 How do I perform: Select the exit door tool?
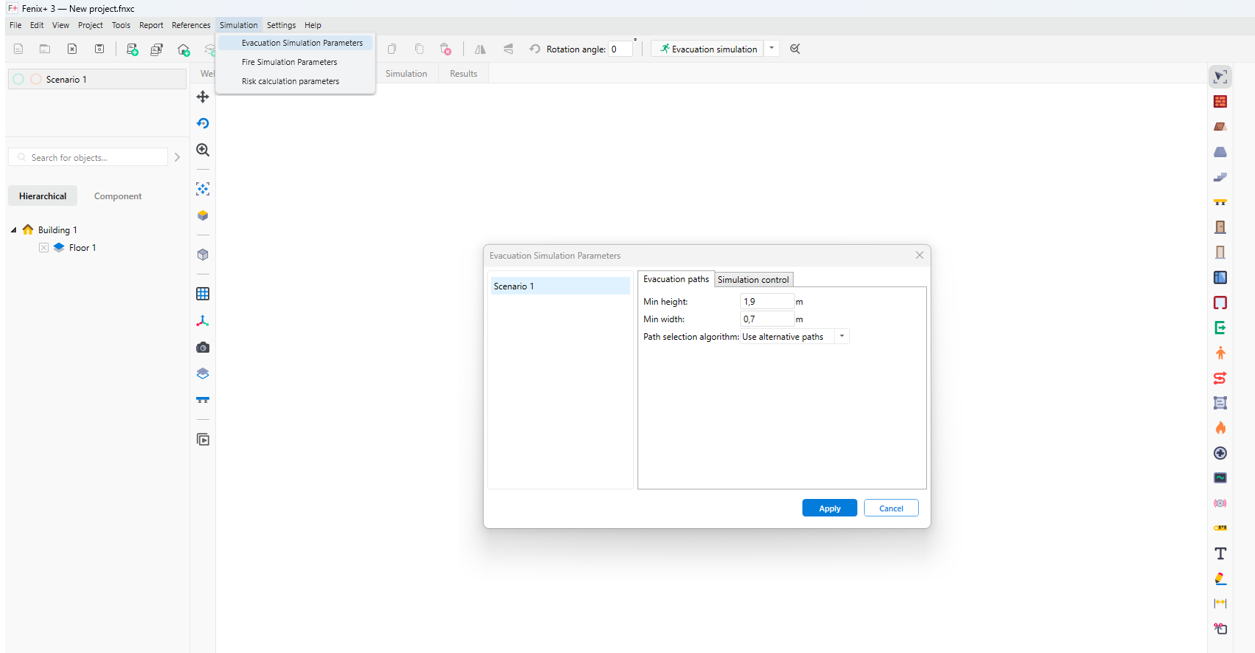pos(1220,328)
